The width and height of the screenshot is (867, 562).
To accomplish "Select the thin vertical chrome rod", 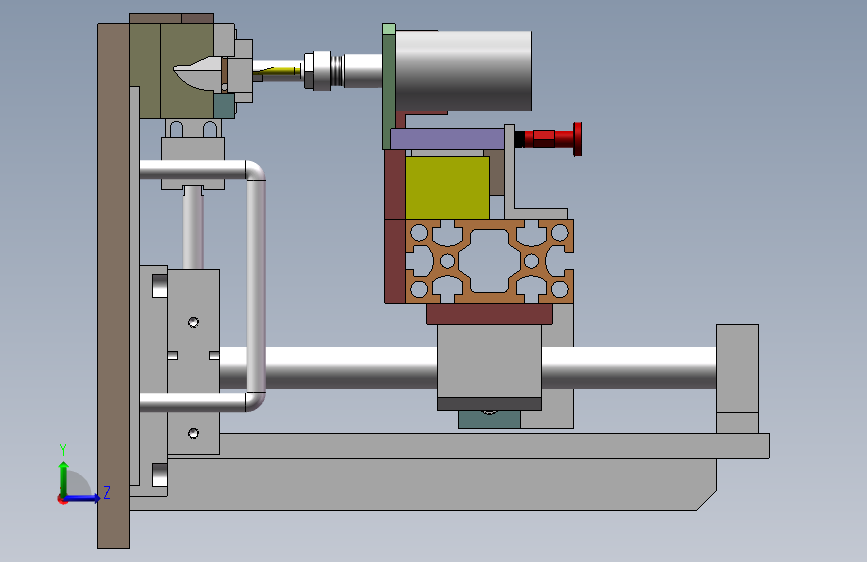I will [193, 230].
